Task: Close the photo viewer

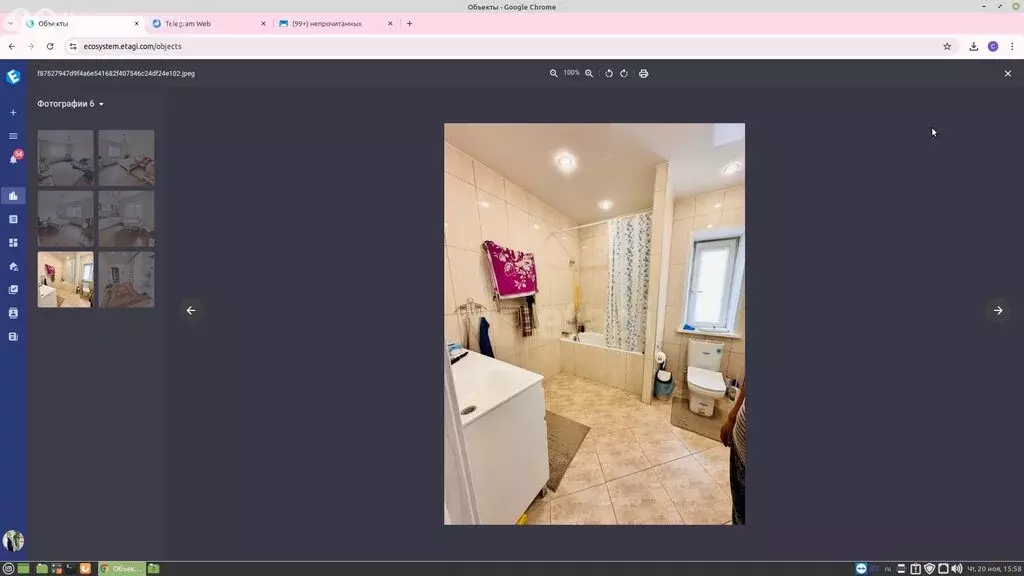Action: [1007, 73]
